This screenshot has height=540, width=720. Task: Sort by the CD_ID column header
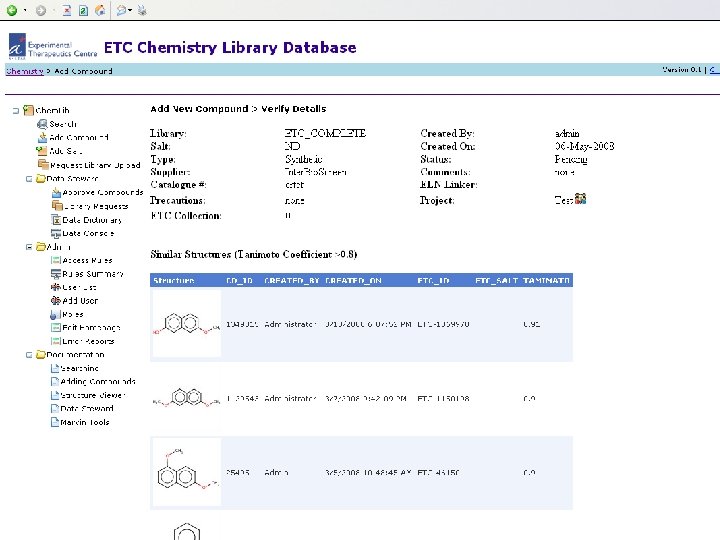(239, 281)
